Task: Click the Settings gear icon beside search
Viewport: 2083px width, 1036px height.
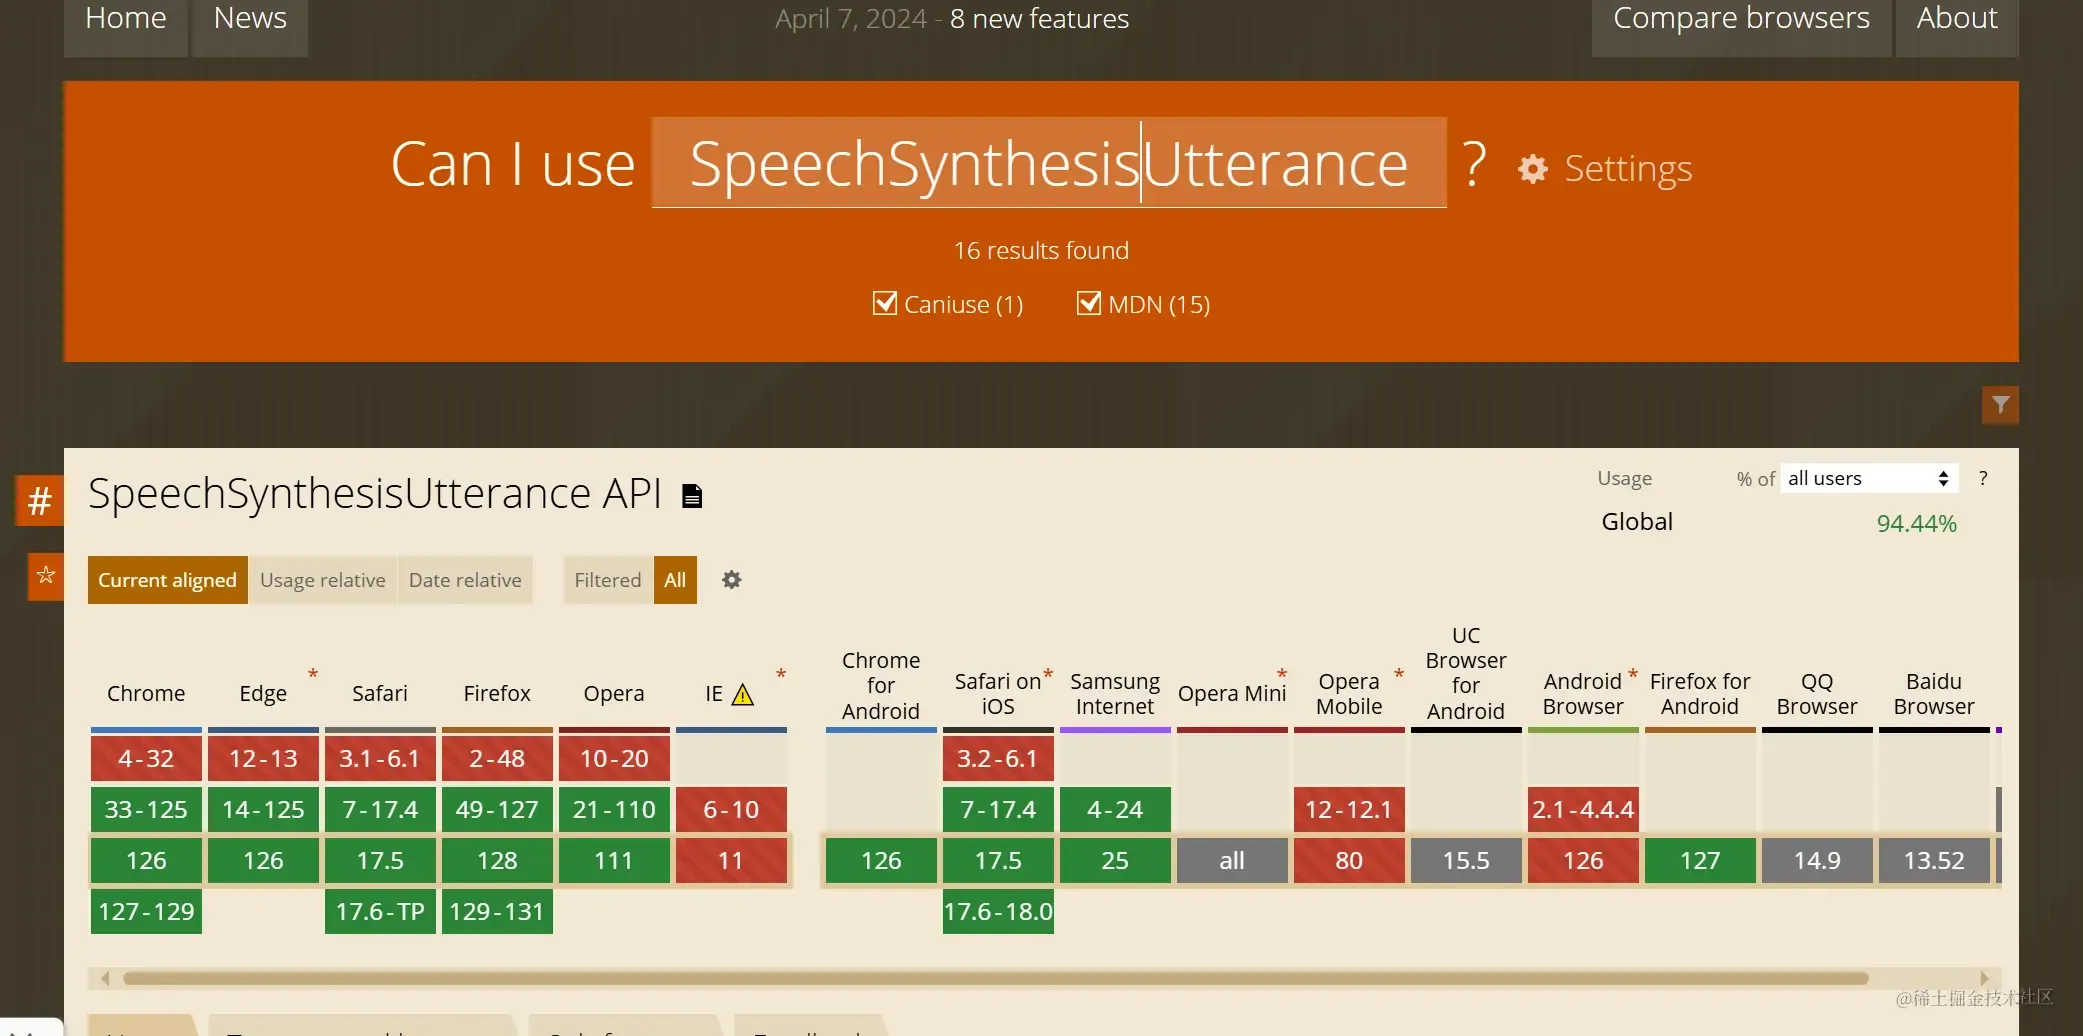Action: [x=1532, y=169]
